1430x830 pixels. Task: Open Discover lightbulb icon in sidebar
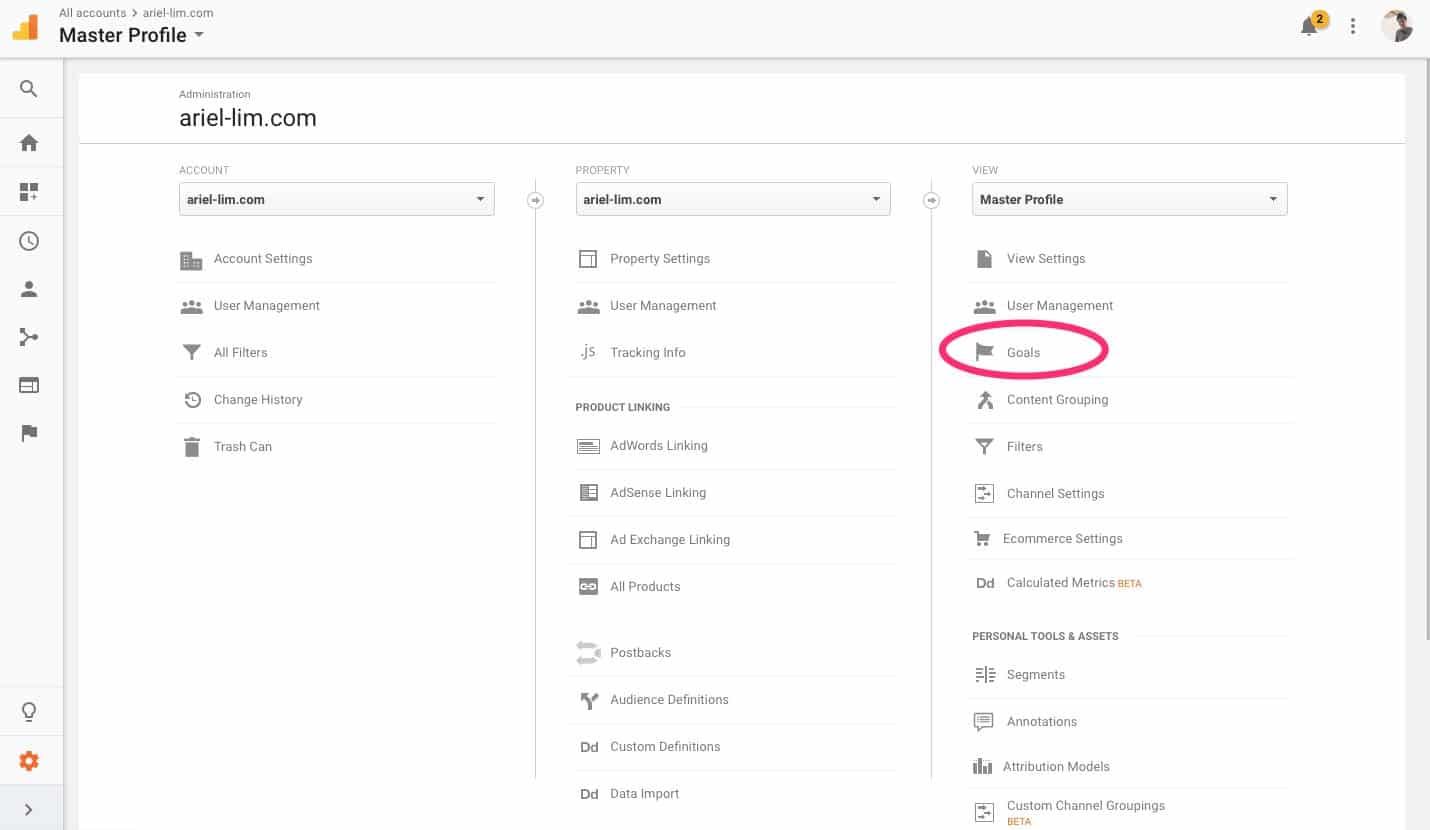(29, 712)
